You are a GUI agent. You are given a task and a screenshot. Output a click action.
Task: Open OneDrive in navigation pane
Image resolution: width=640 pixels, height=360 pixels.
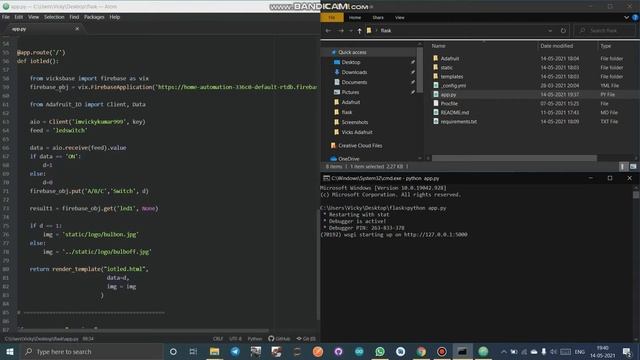[348, 159]
